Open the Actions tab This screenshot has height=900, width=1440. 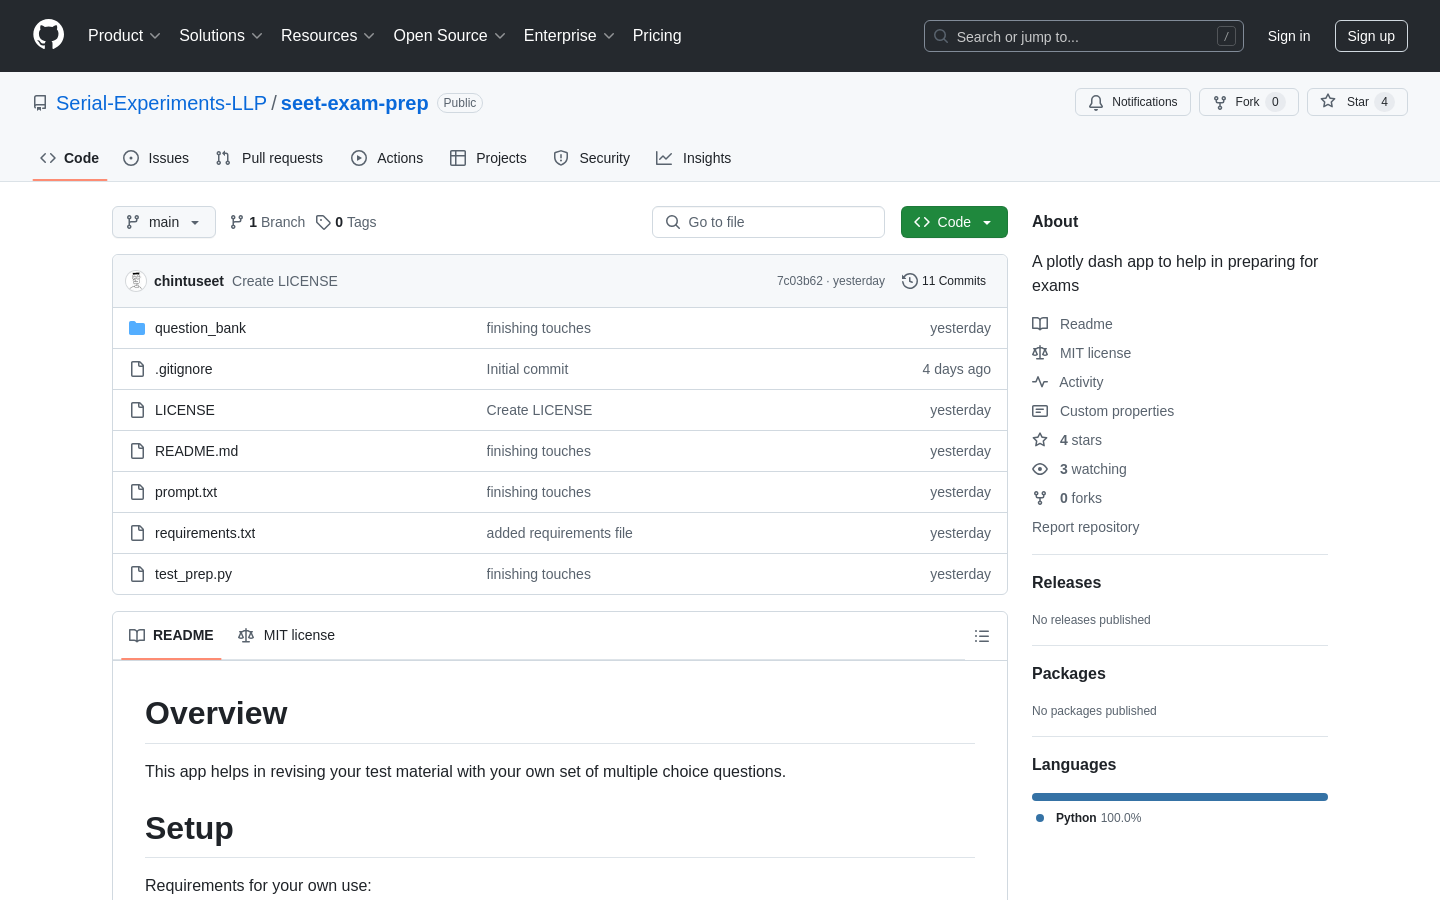387,158
